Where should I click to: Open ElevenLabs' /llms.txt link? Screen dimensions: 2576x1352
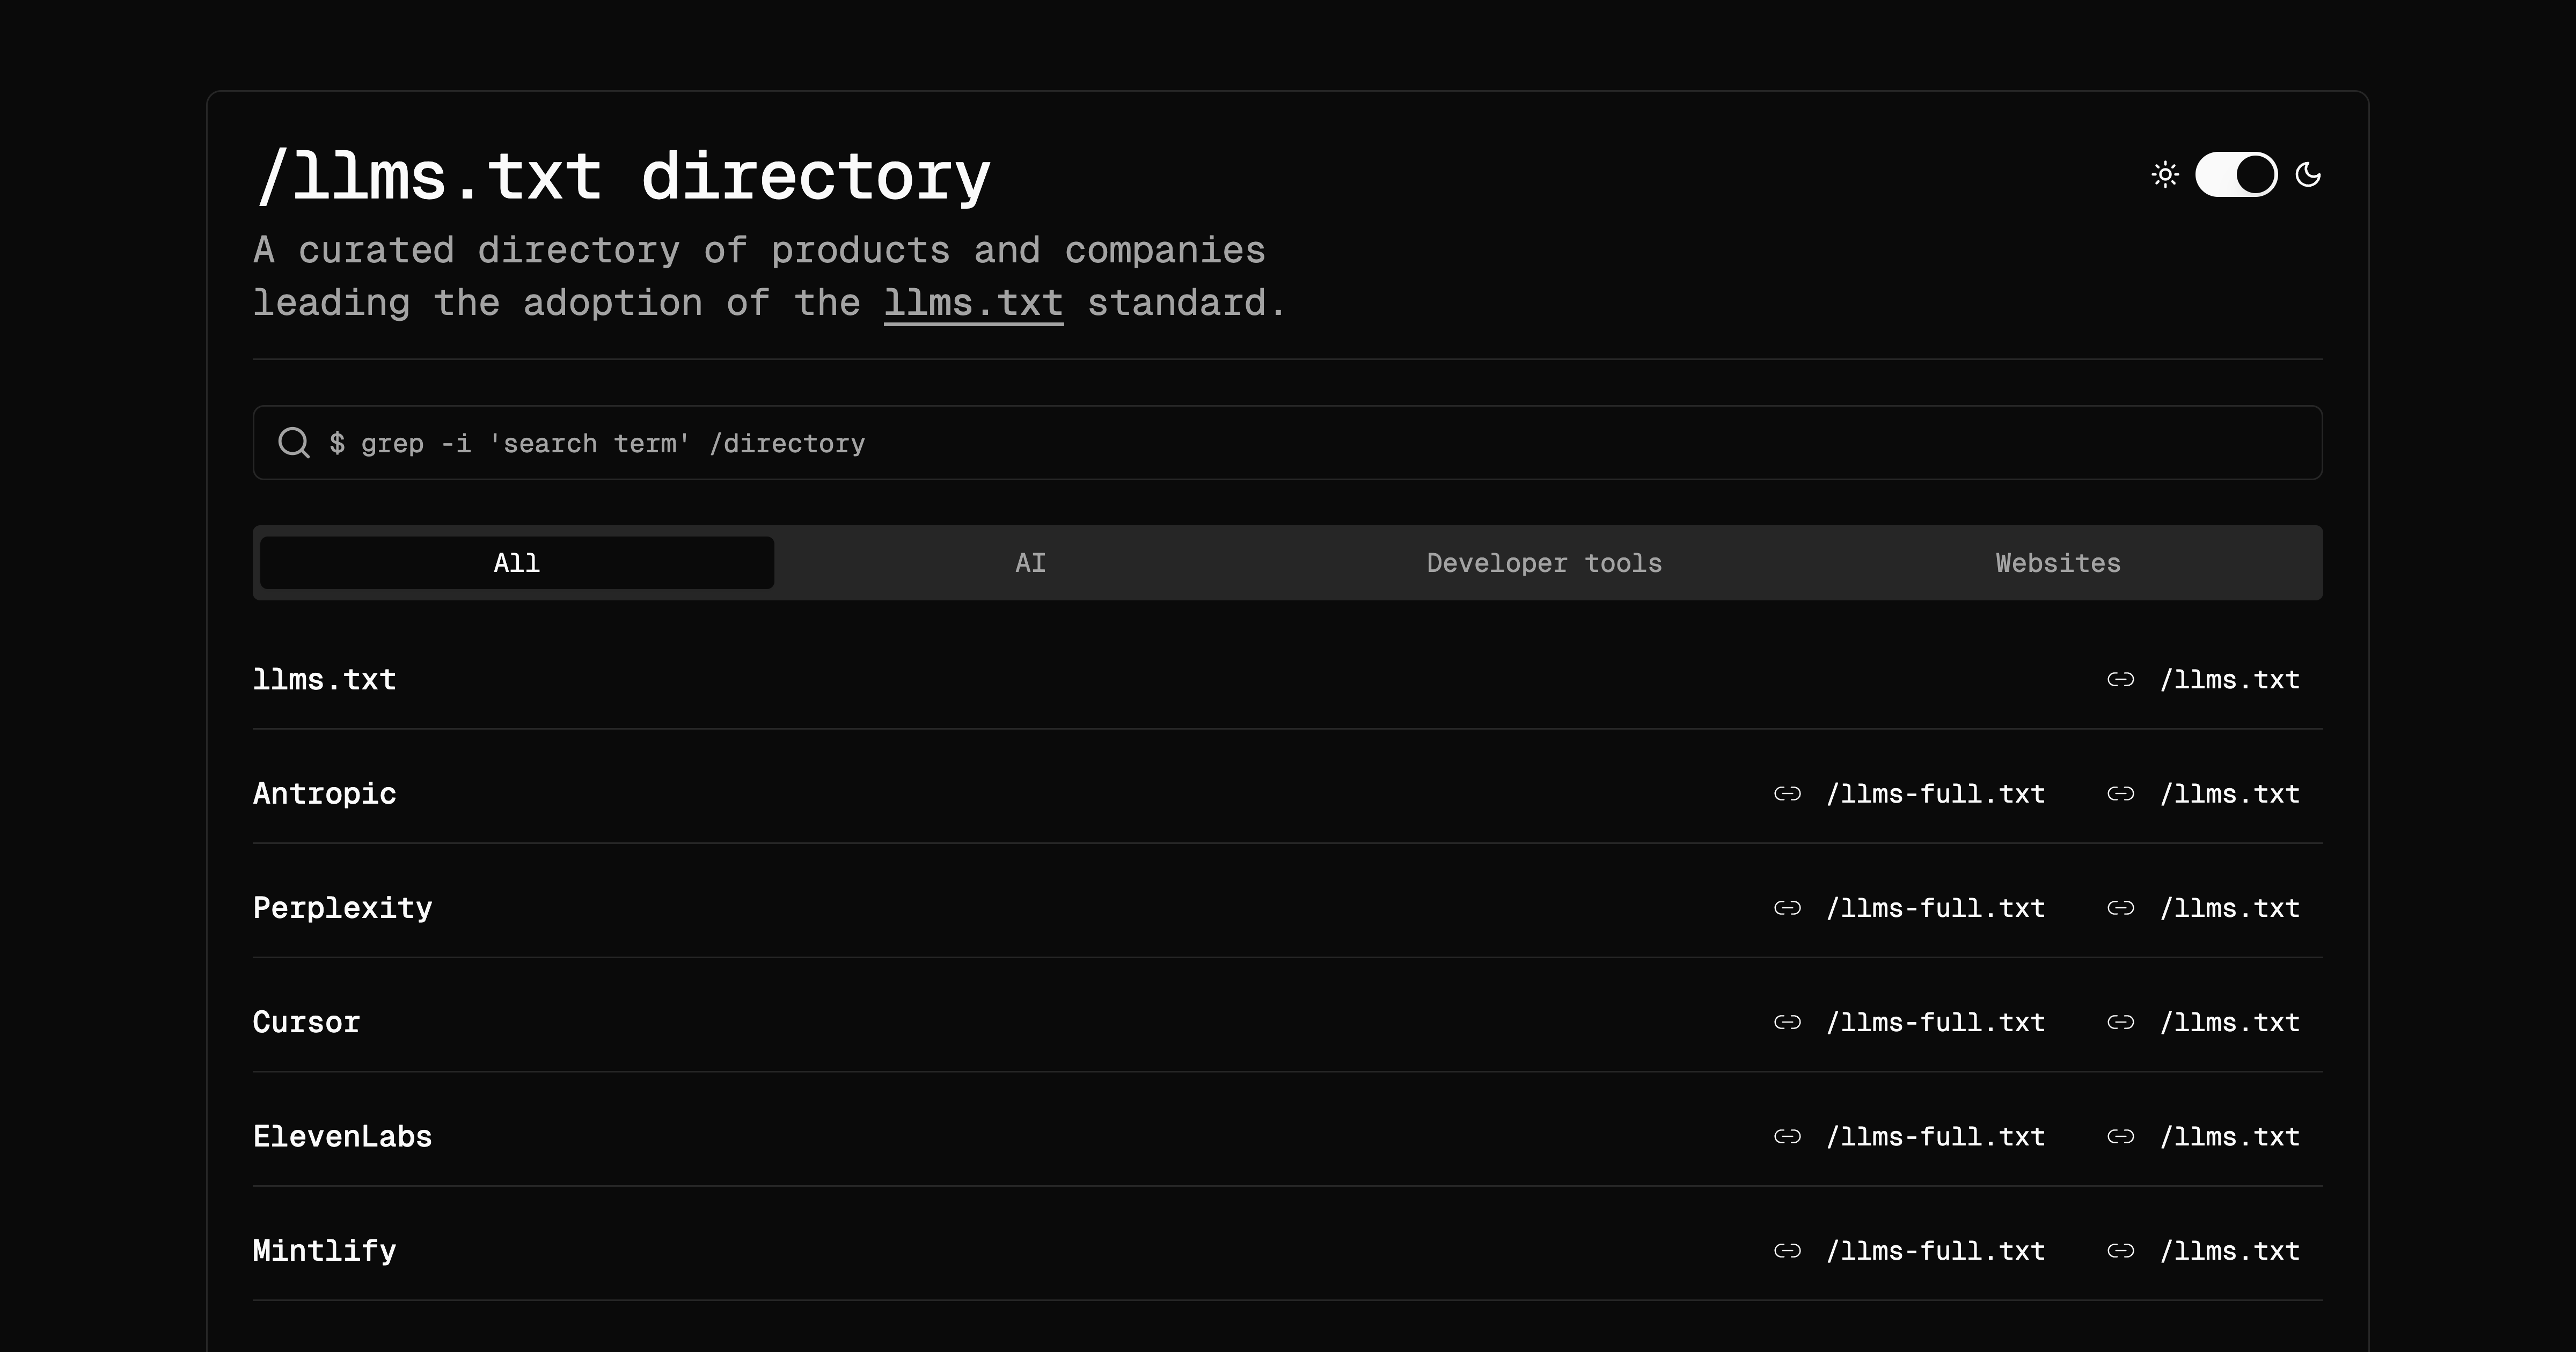click(x=2229, y=1137)
